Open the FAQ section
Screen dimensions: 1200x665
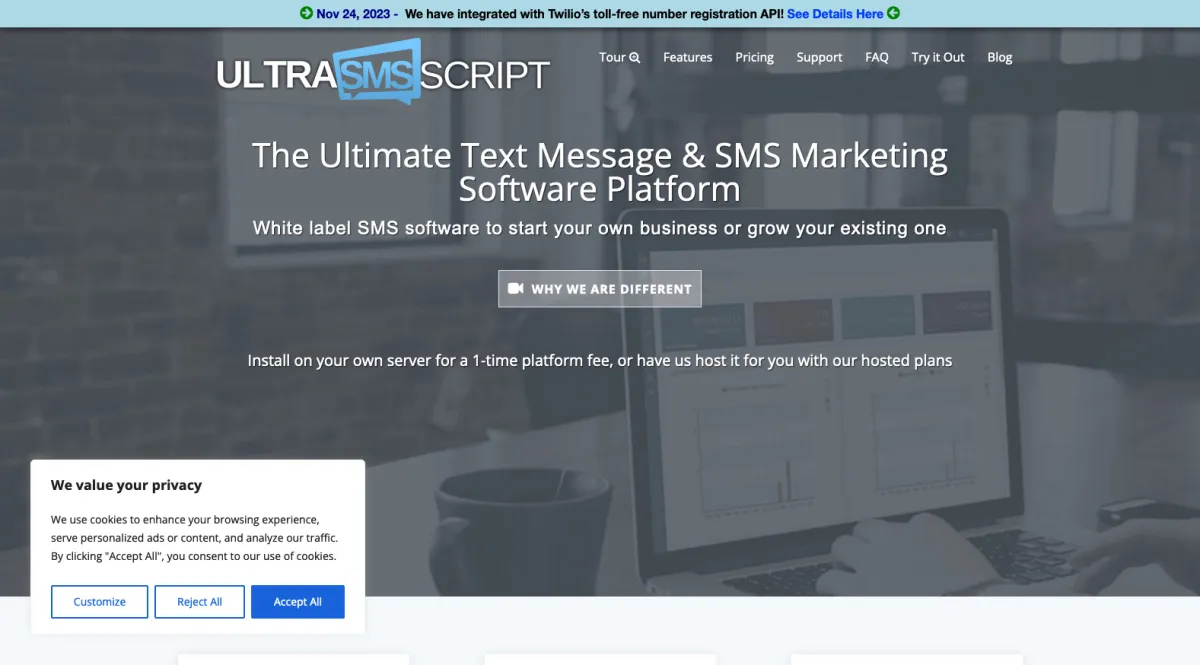[x=876, y=57]
